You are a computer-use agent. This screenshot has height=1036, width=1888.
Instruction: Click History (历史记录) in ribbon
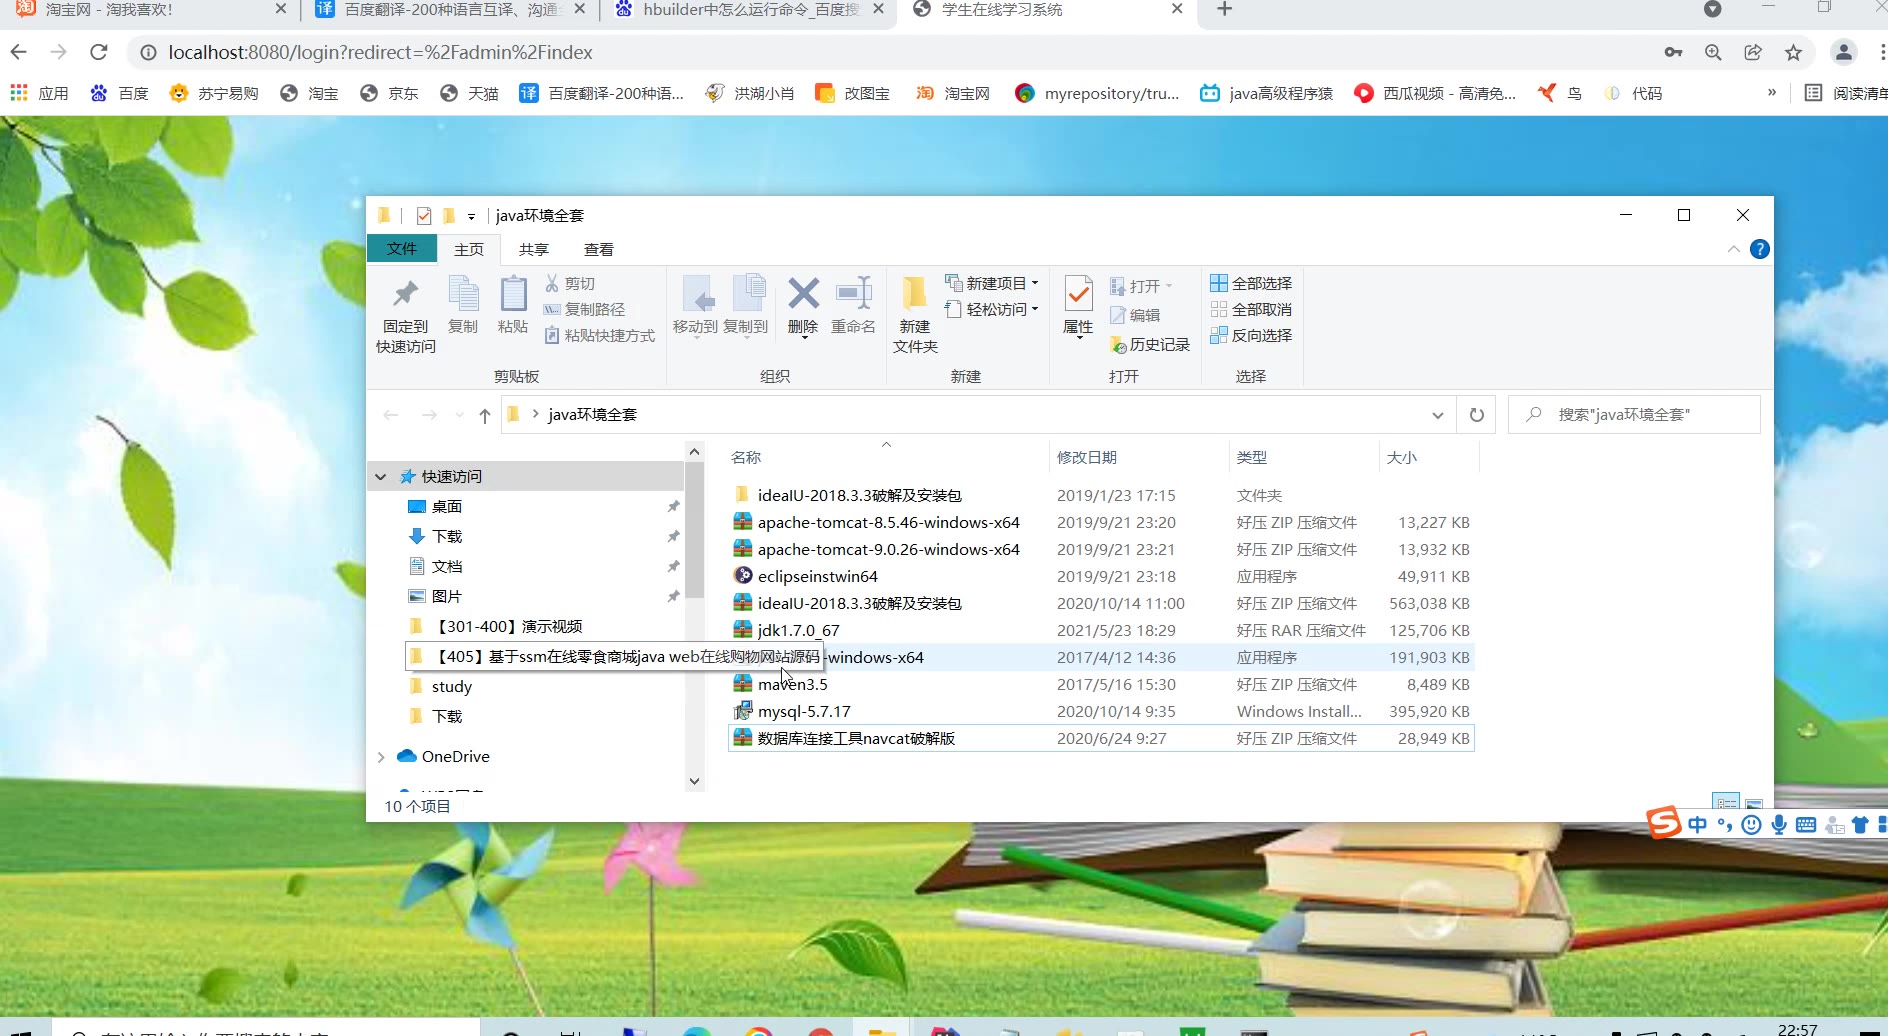pos(1150,345)
